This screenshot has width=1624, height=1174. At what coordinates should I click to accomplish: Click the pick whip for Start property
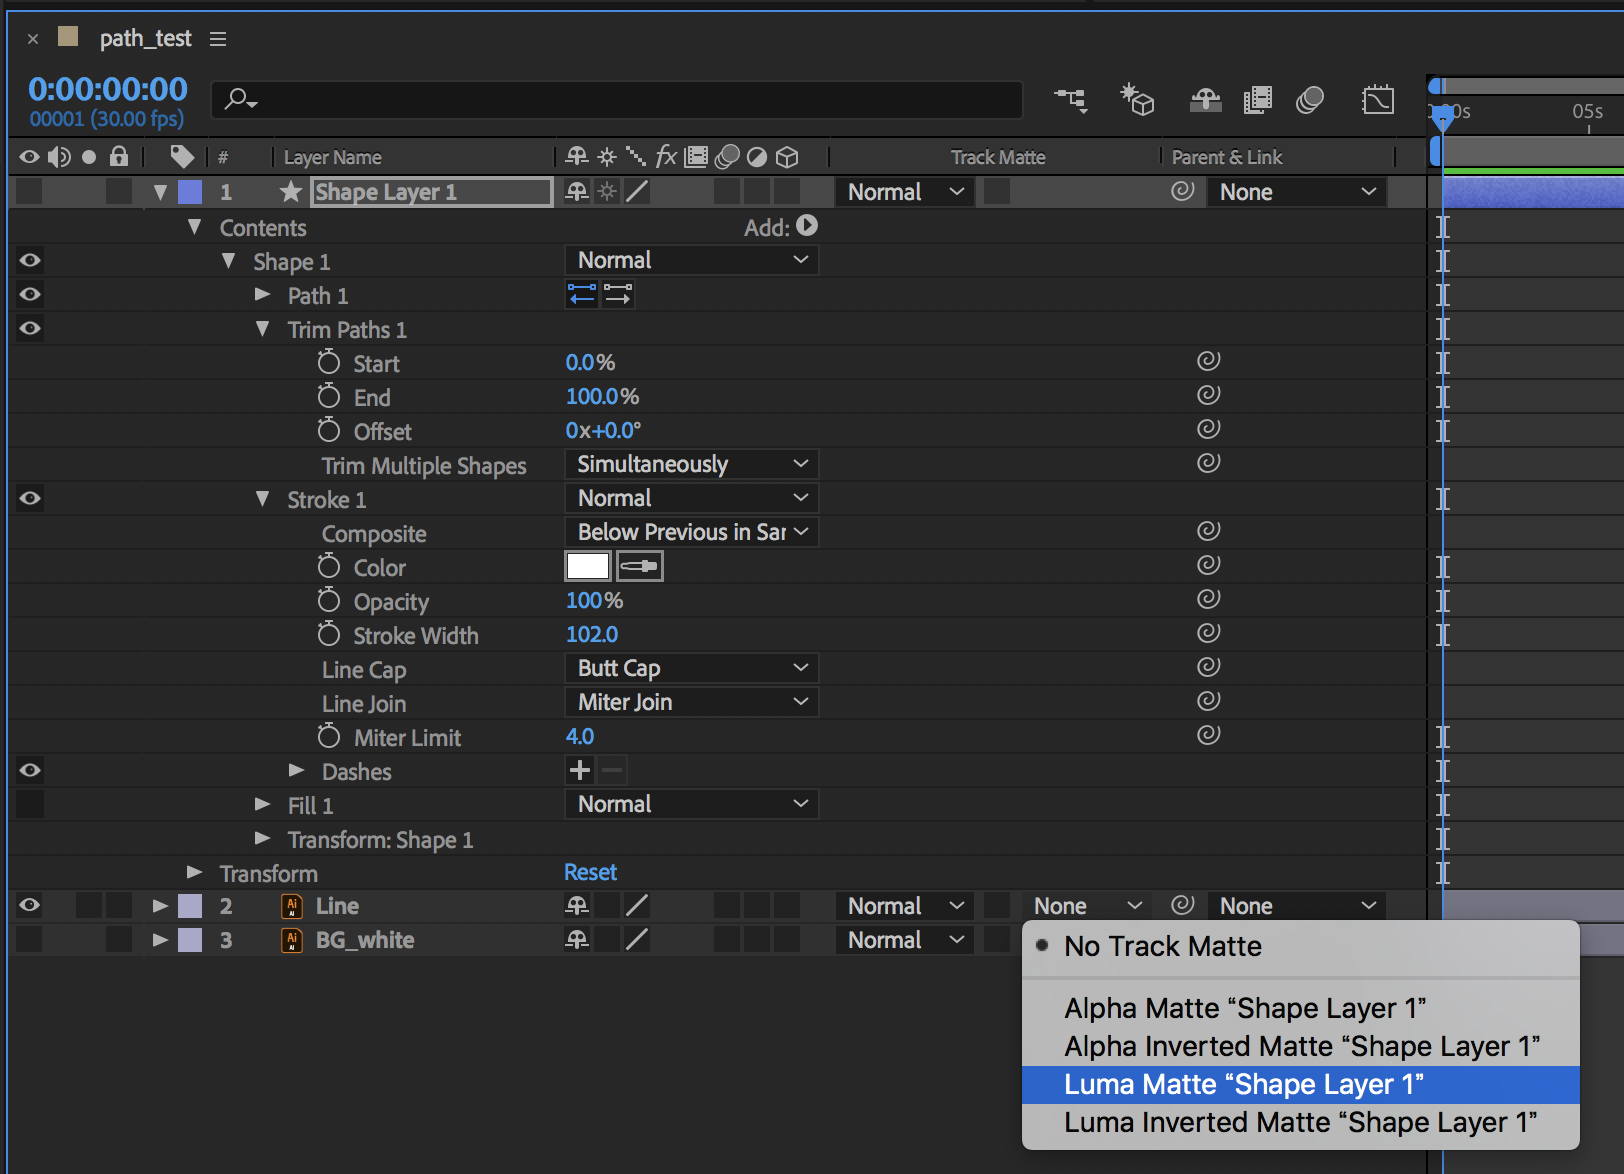(x=1209, y=361)
